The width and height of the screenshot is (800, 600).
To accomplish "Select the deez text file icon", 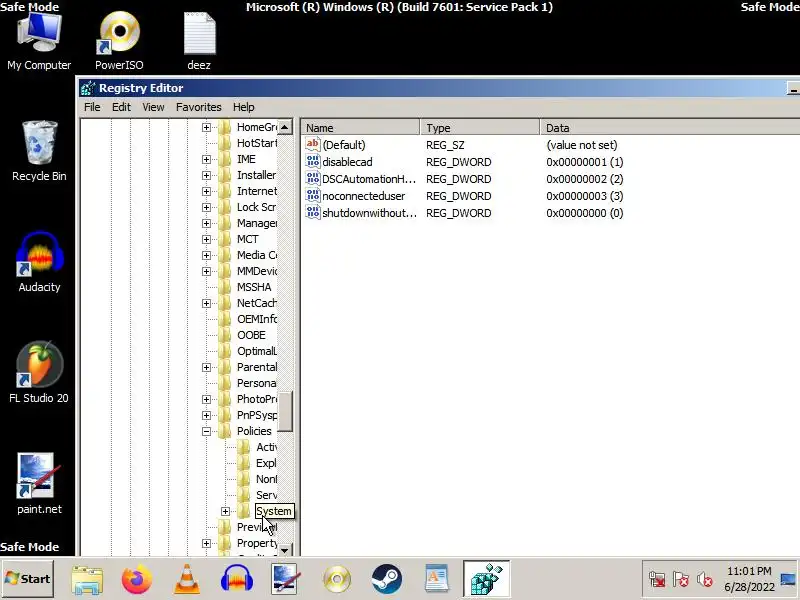I will [x=199, y=41].
